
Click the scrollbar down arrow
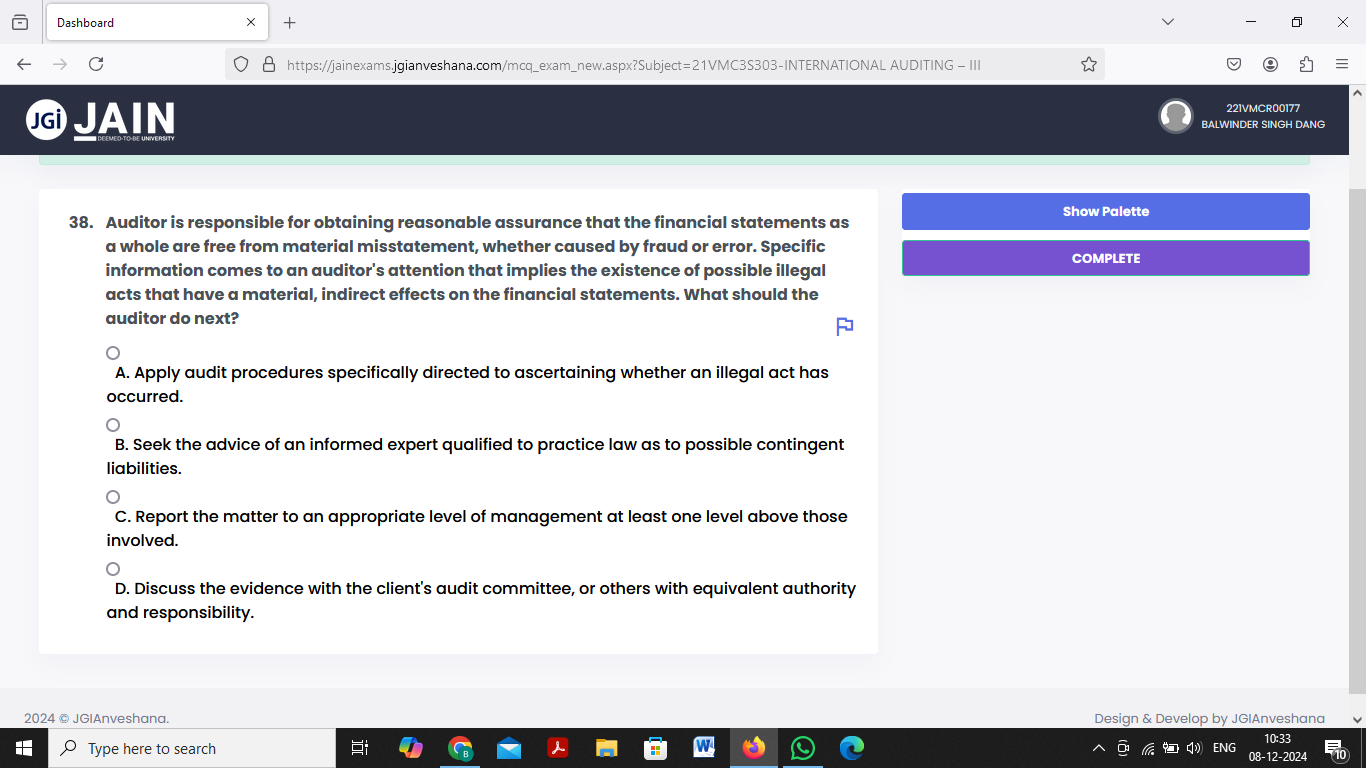point(1357,718)
